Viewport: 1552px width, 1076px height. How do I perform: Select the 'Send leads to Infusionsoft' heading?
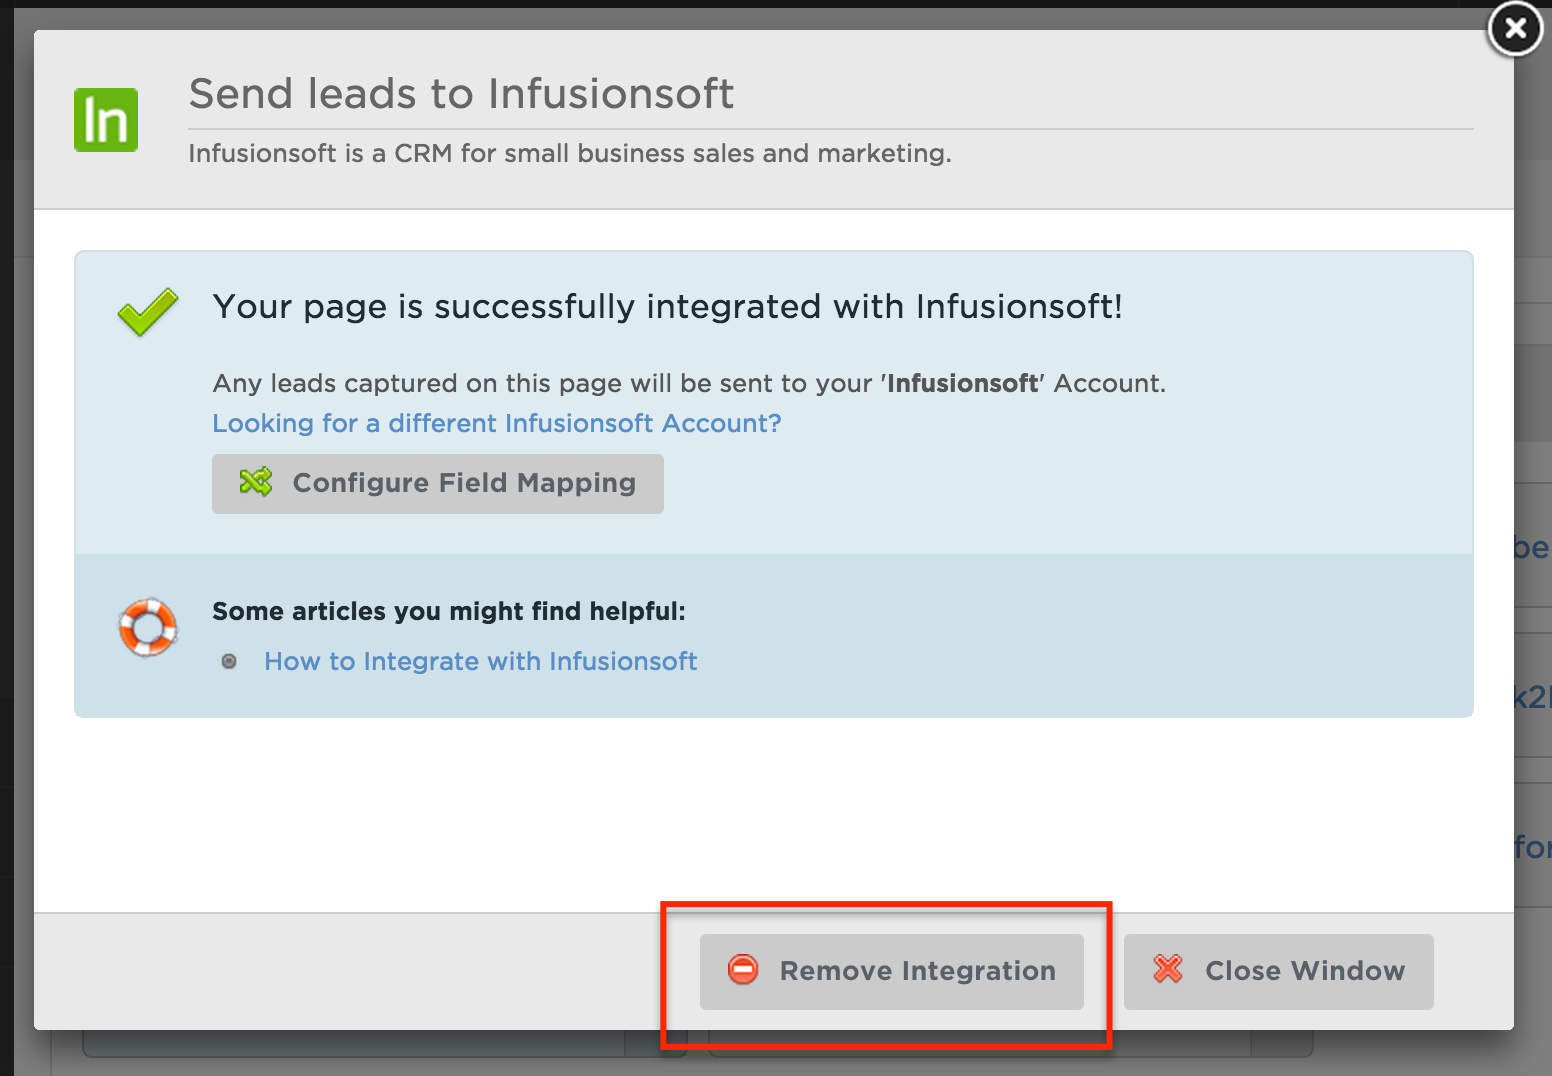coord(462,94)
